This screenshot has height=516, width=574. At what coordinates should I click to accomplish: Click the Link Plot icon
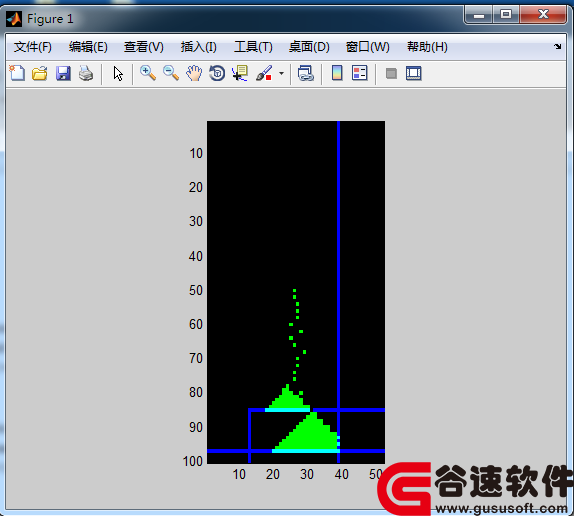(306, 73)
